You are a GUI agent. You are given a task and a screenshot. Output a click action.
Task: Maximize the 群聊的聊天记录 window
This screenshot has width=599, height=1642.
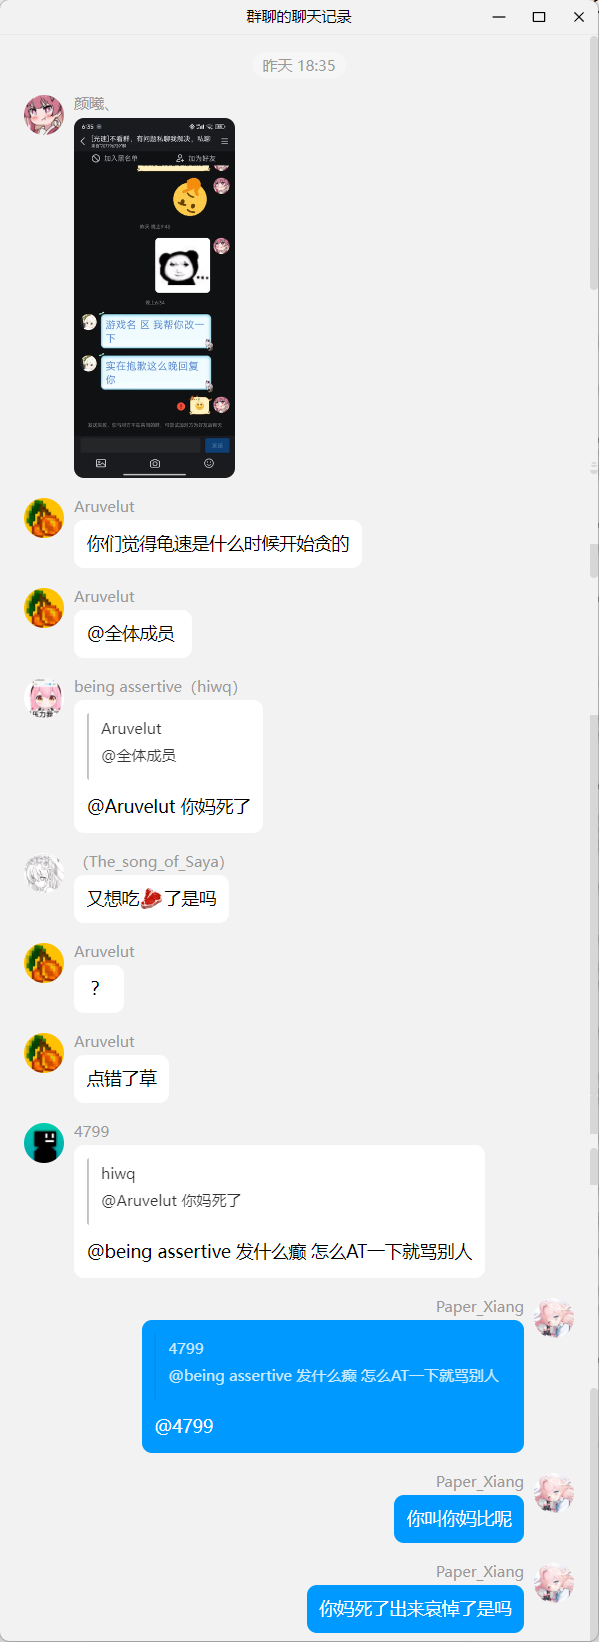click(x=539, y=17)
